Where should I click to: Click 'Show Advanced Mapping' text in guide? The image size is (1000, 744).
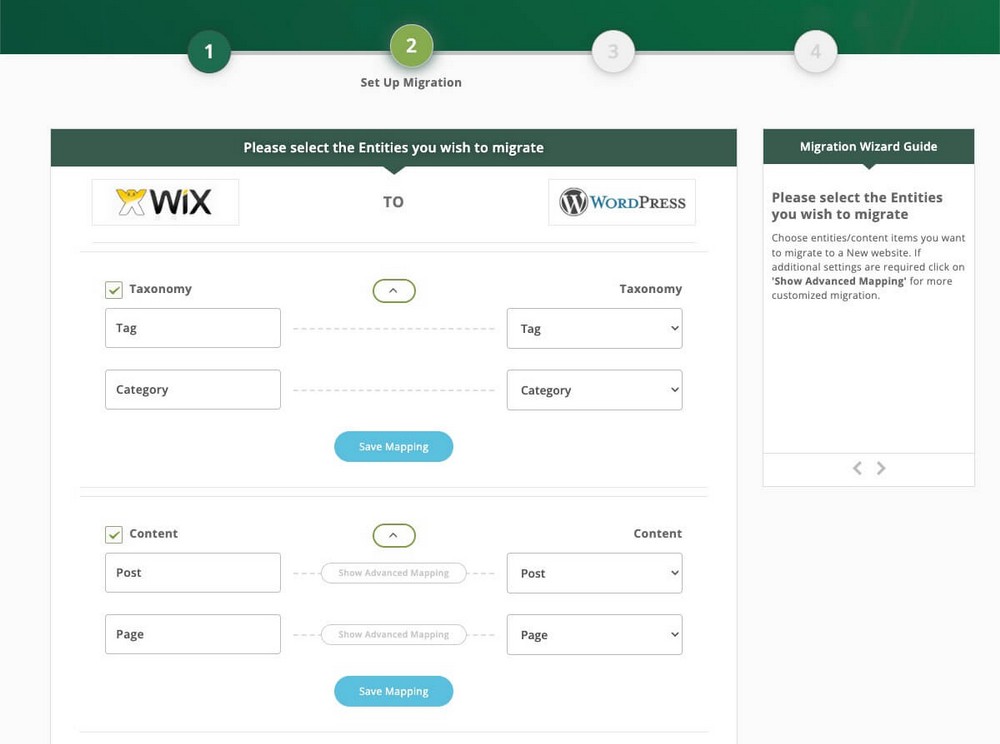(x=839, y=281)
